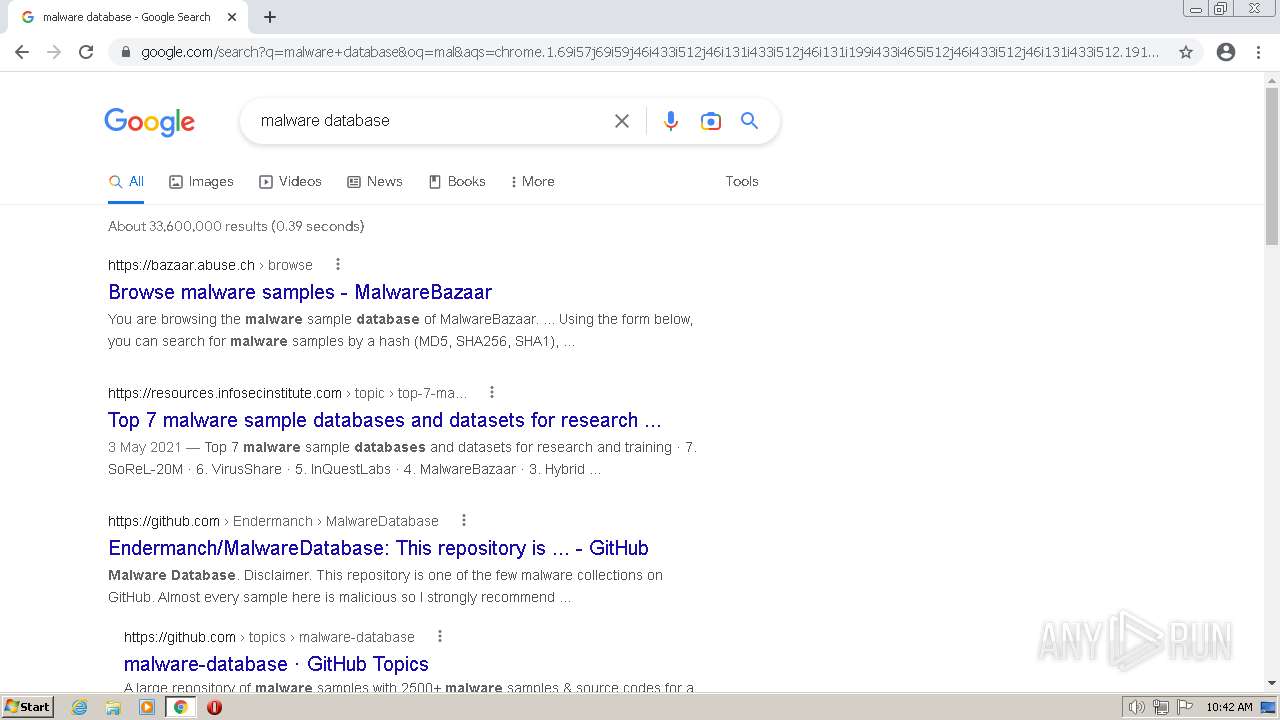
Task: Open options for Endermanch MalwareDatabase result
Action: (x=464, y=521)
